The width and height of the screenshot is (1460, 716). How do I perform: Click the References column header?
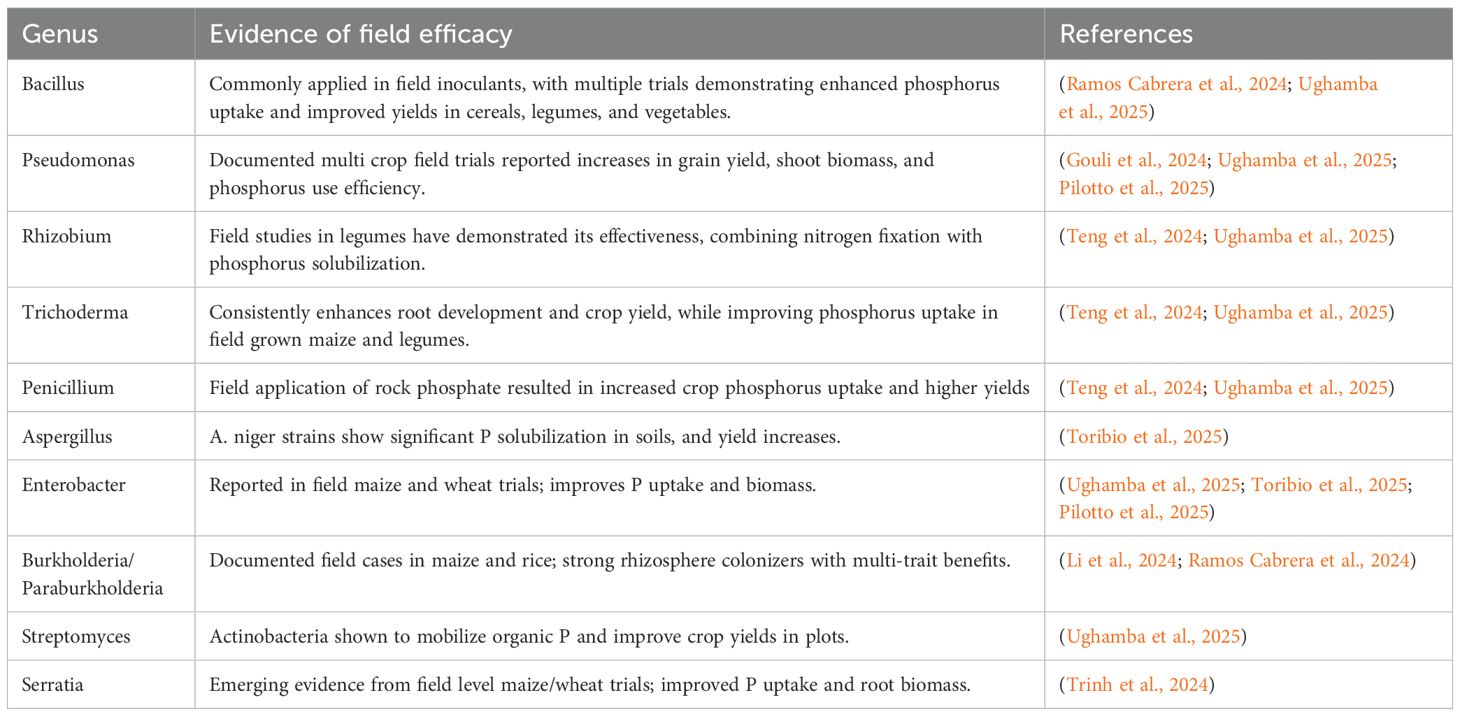tap(1126, 34)
